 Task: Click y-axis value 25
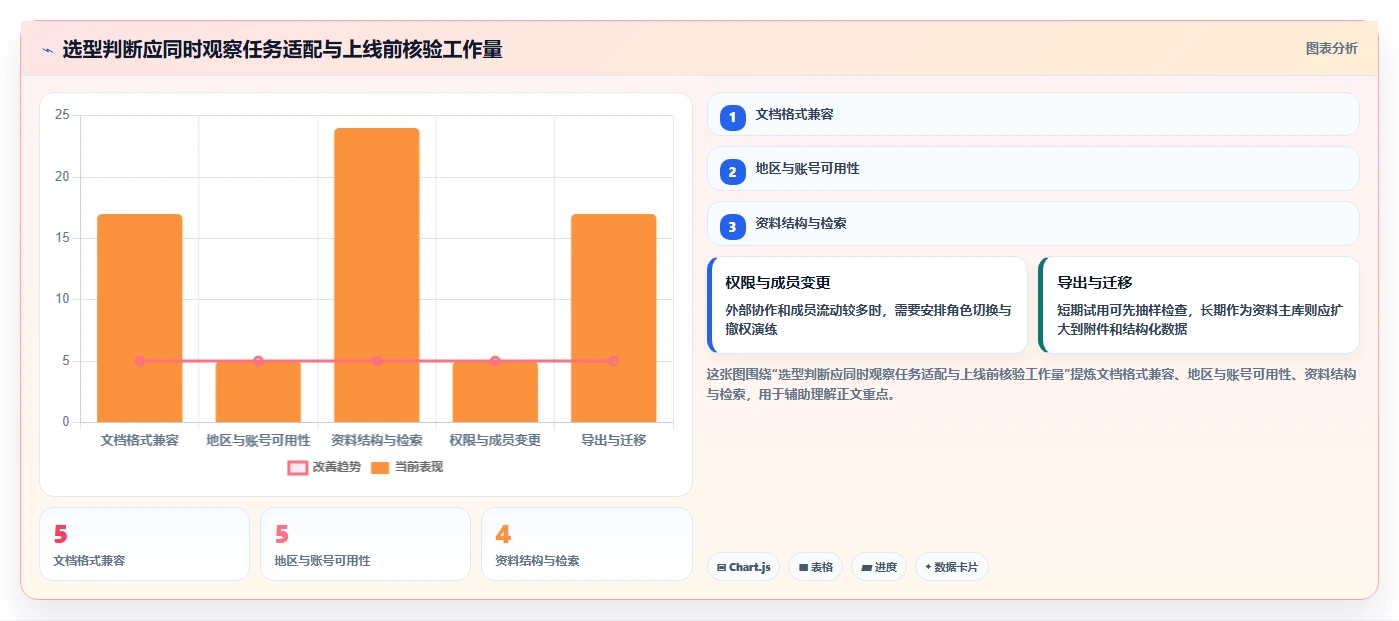coord(62,115)
